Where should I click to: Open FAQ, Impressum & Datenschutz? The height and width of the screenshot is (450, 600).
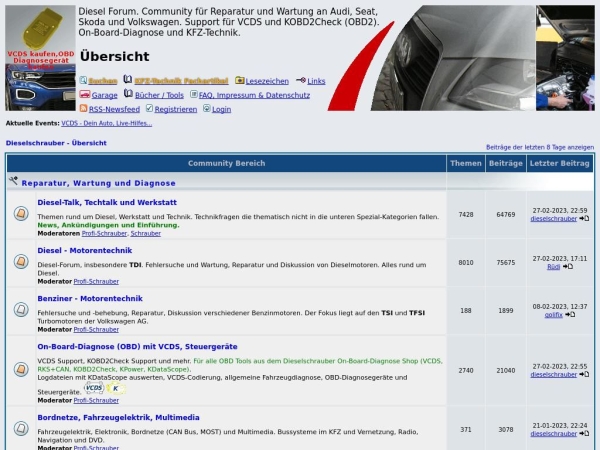click(x=254, y=95)
